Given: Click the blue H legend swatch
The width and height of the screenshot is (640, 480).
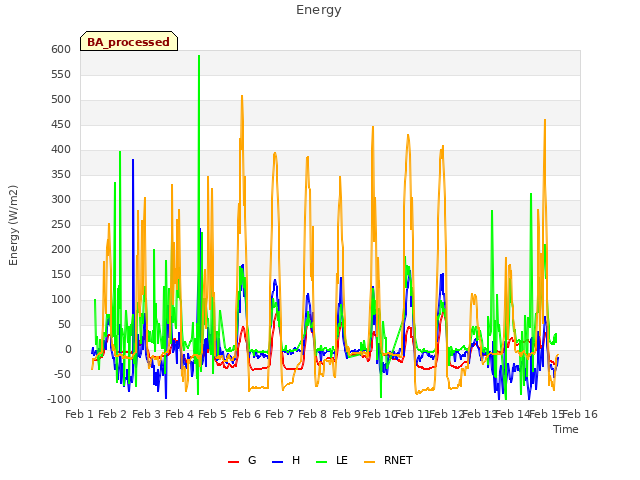Looking at the screenshot, I should pyautogui.click(x=278, y=462).
